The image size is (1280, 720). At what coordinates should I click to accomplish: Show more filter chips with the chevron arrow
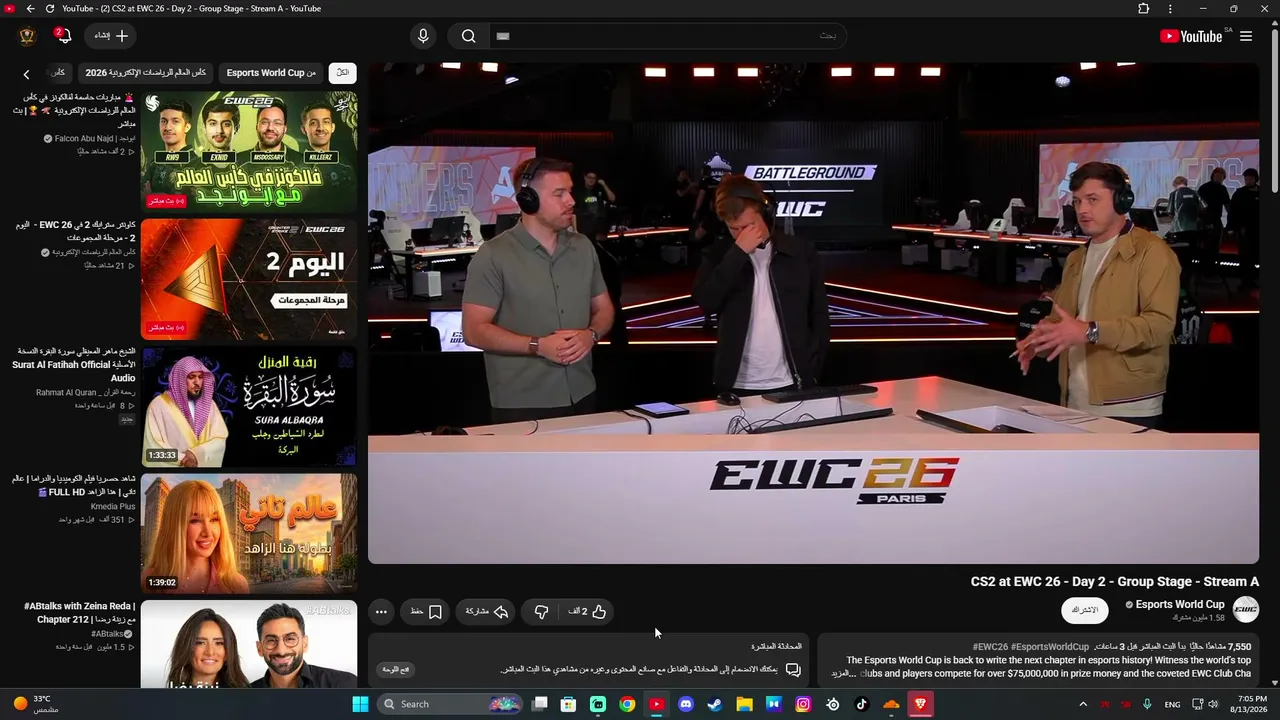pos(27,74)
